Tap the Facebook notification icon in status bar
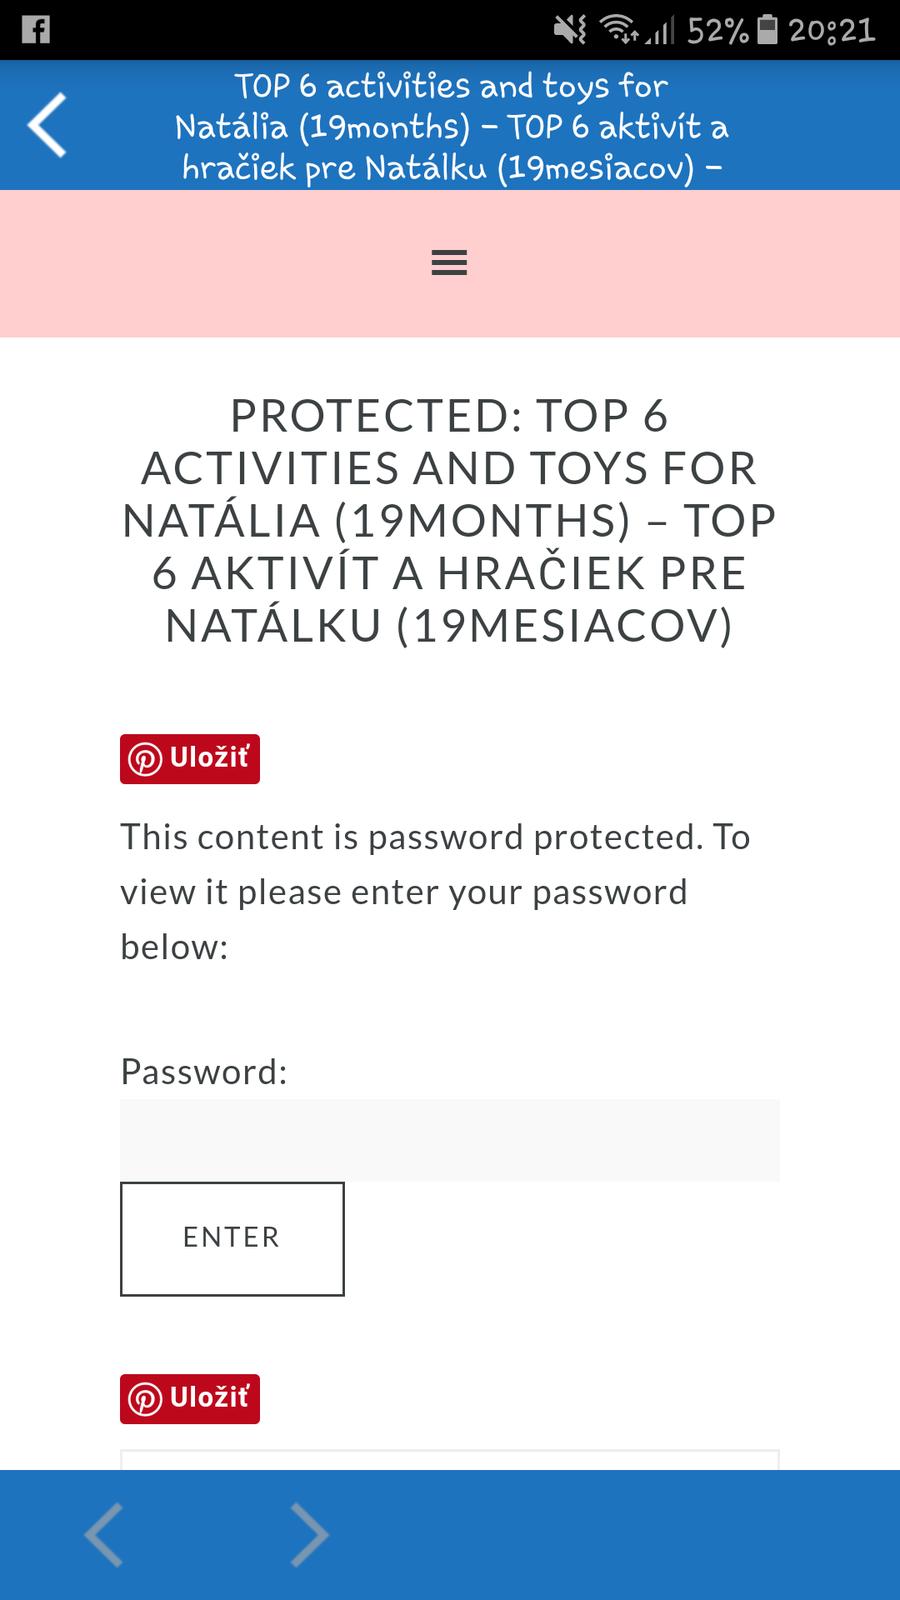Image resolution: width=900 pixels, height=1600 pixels. coord(35,30)
